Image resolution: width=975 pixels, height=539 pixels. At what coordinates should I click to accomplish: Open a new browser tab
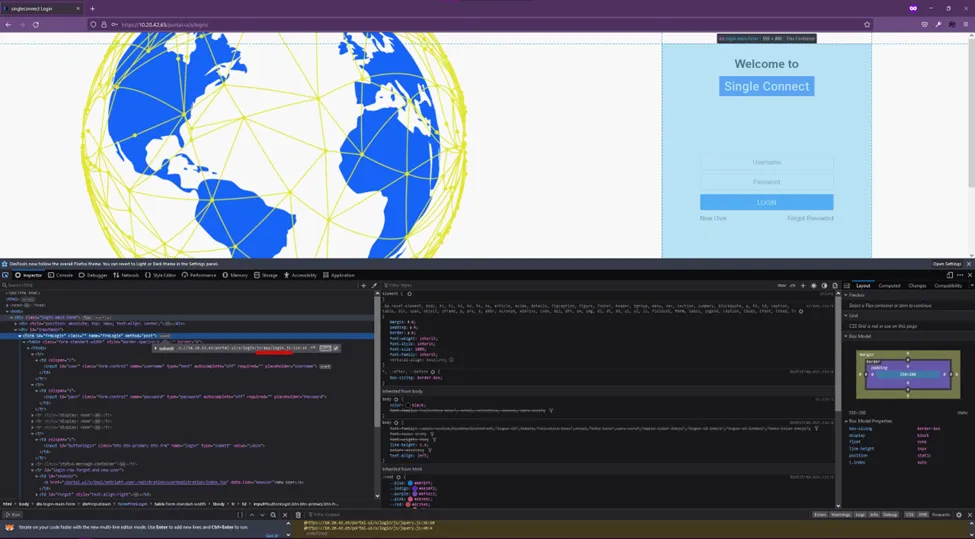tap(92, 9)
